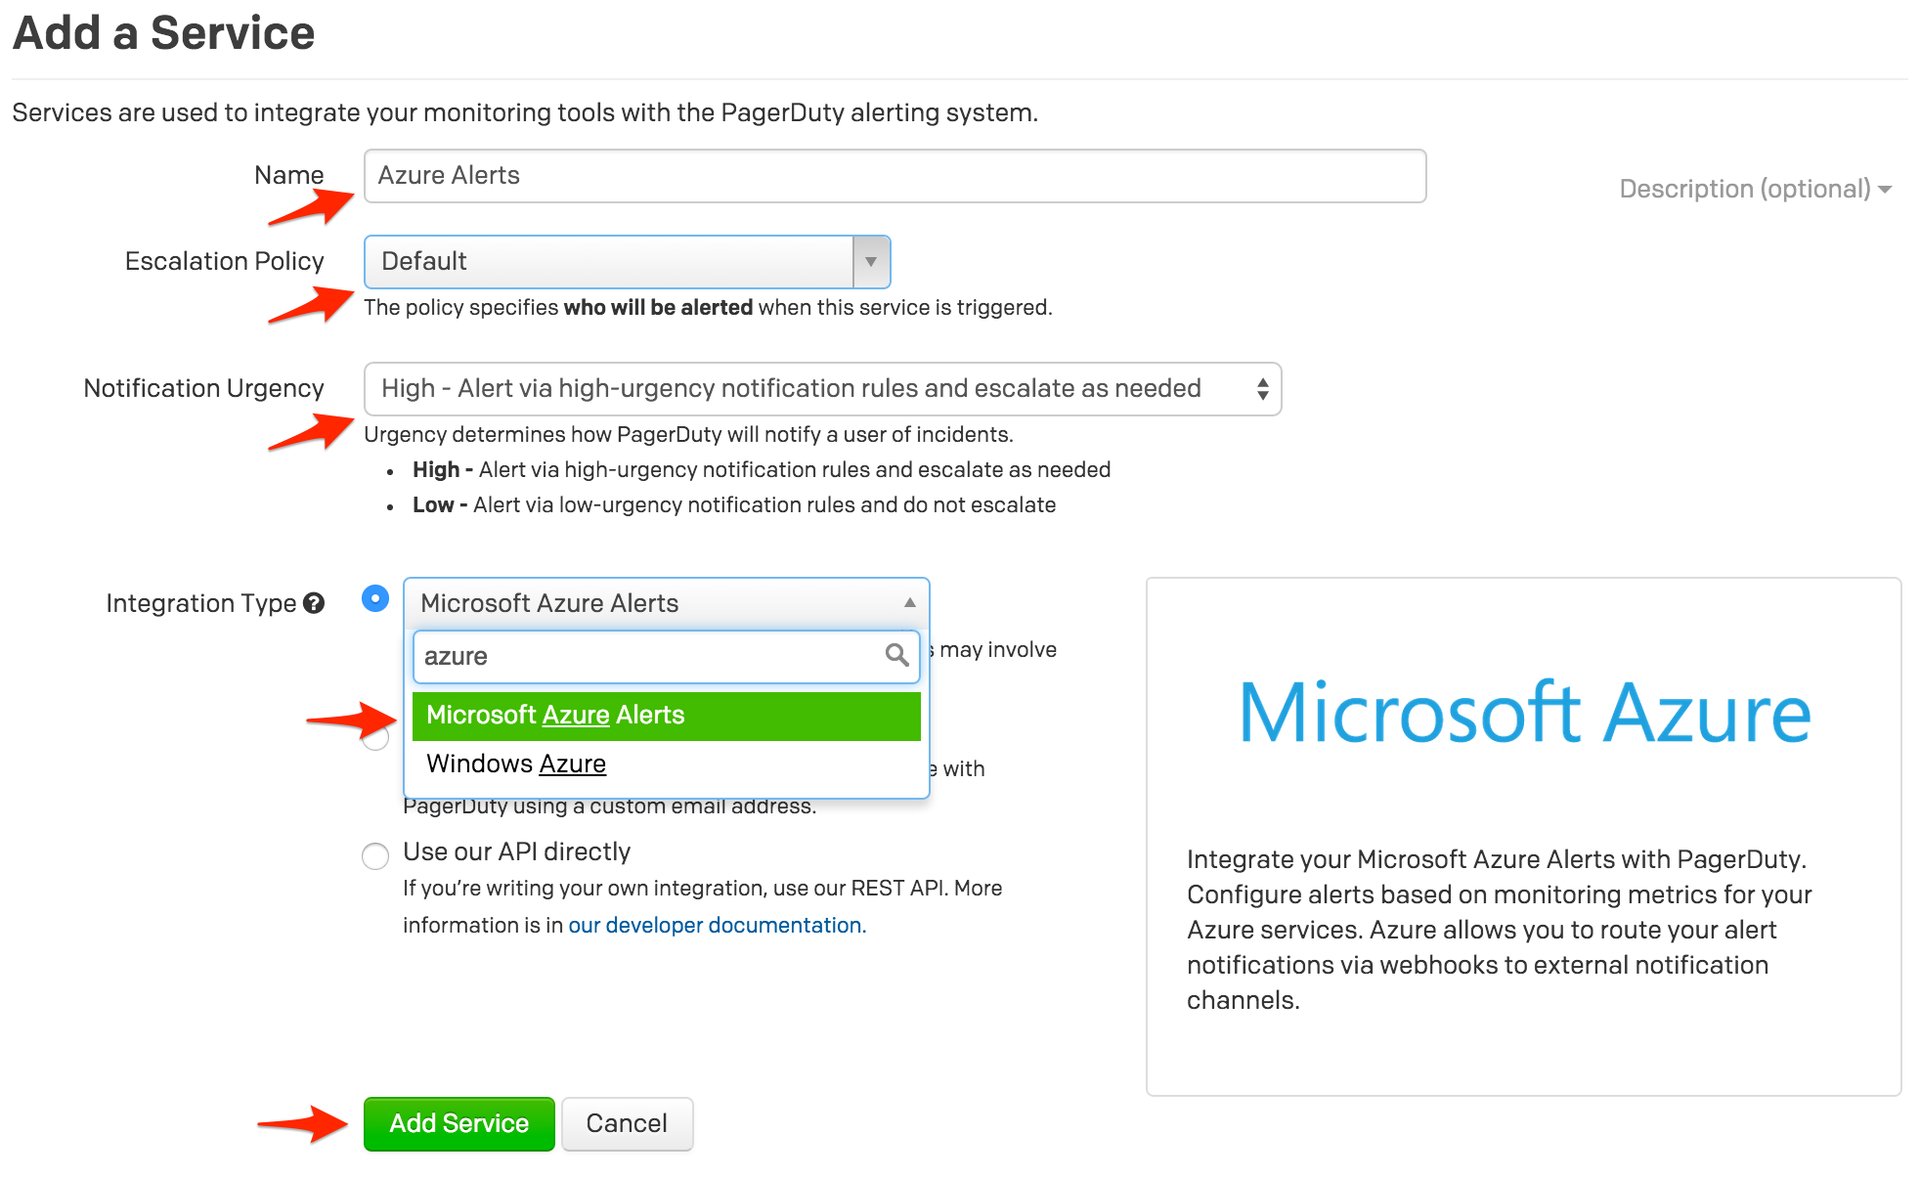
Task: Click the collapse arrow on Microsoft Azure Alerts
Action: click(910, 602)
